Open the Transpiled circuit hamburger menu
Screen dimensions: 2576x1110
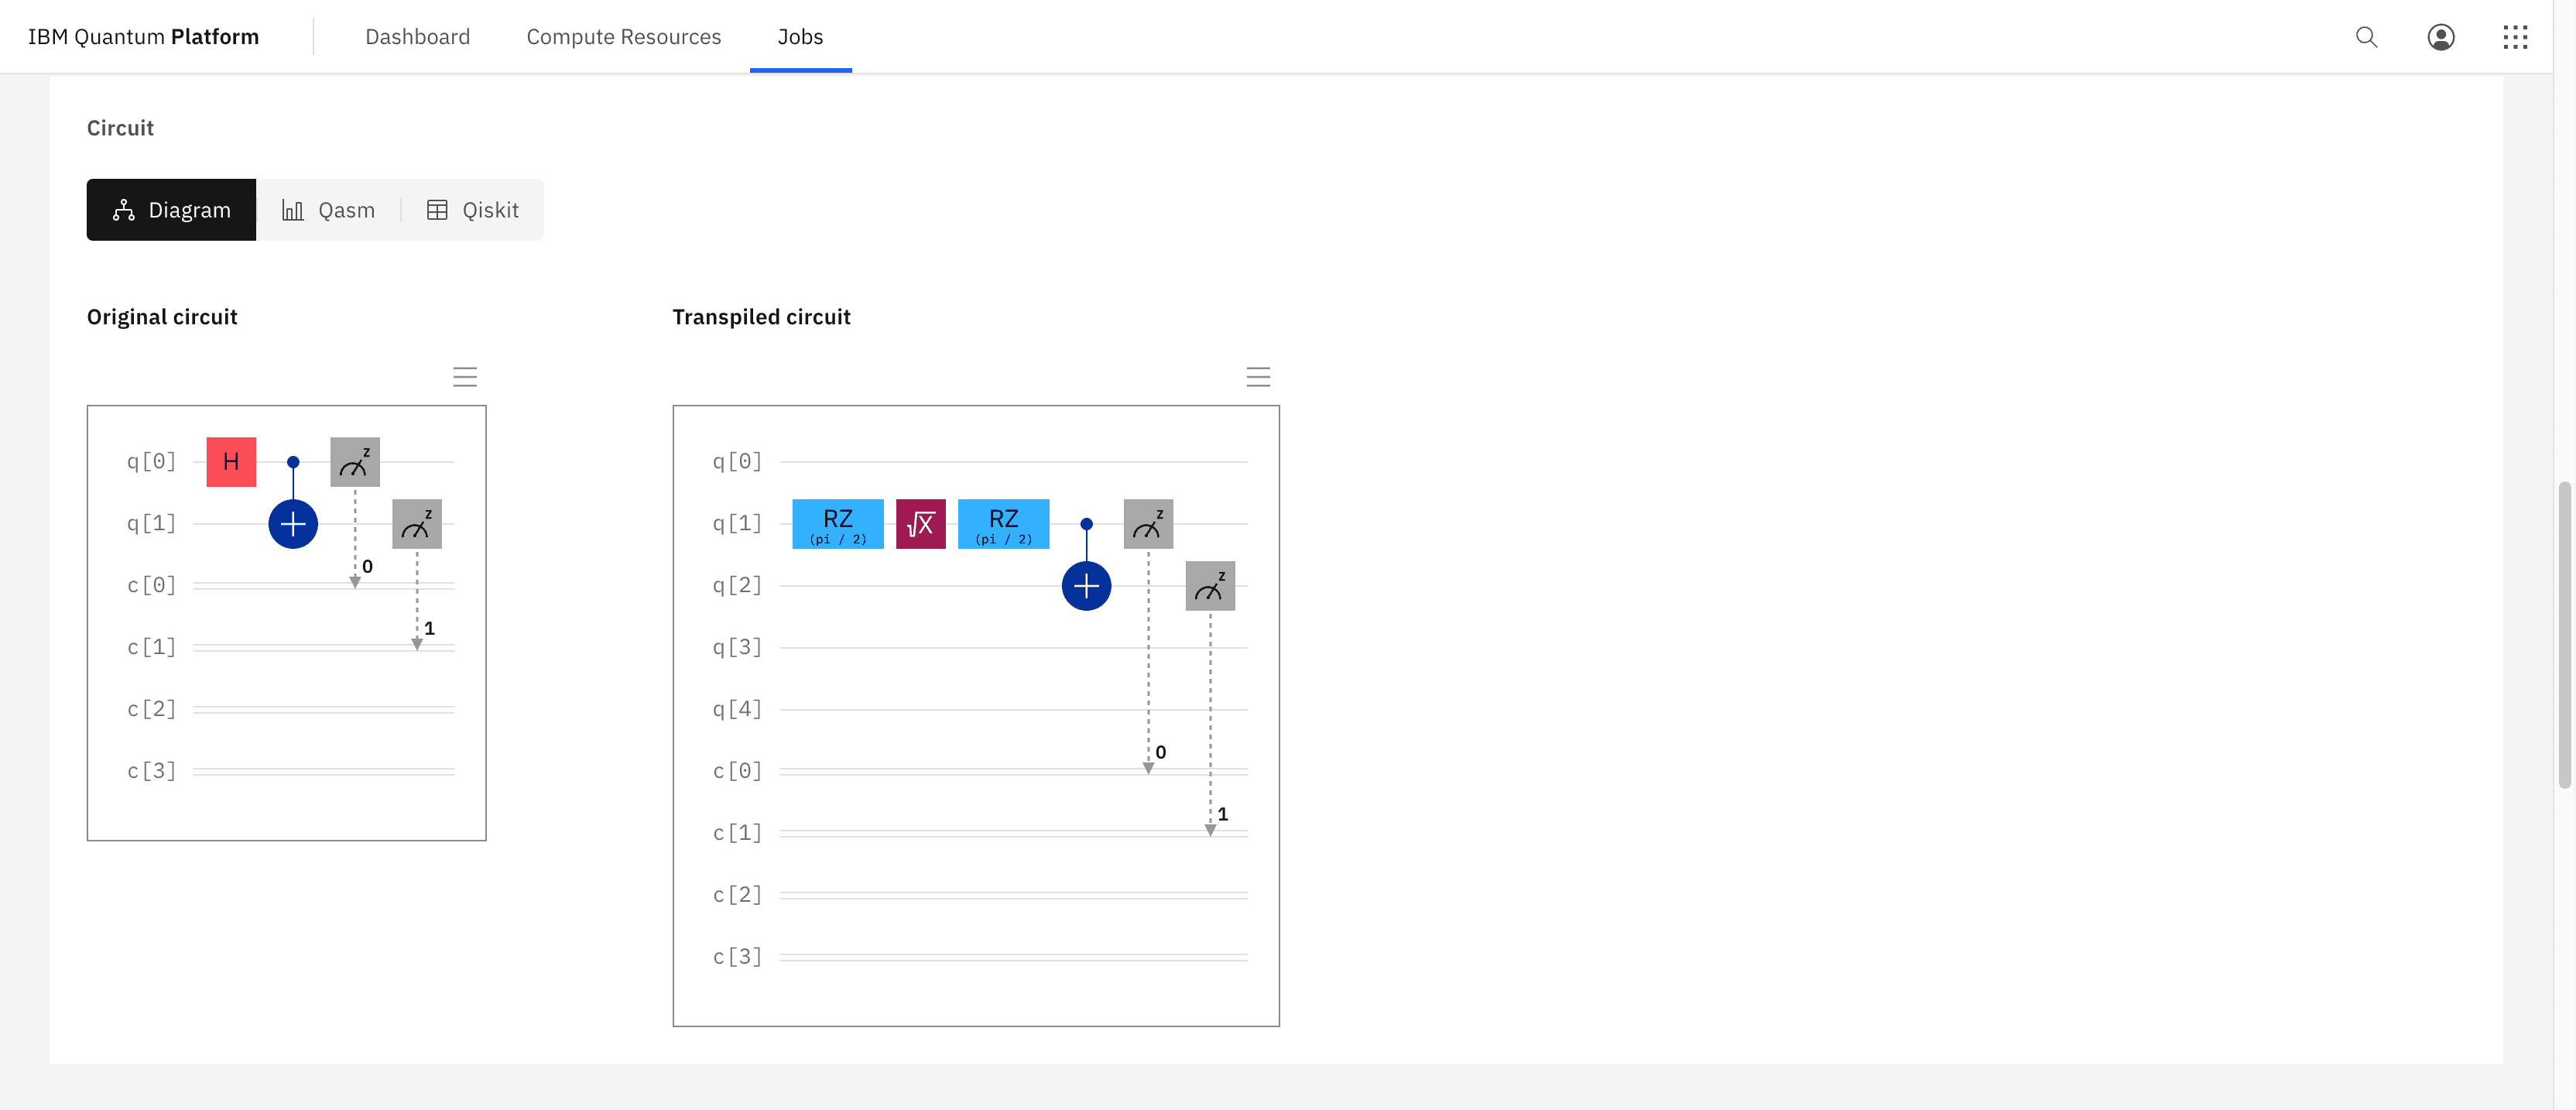pyautogui.click(x=1258, y=377)
